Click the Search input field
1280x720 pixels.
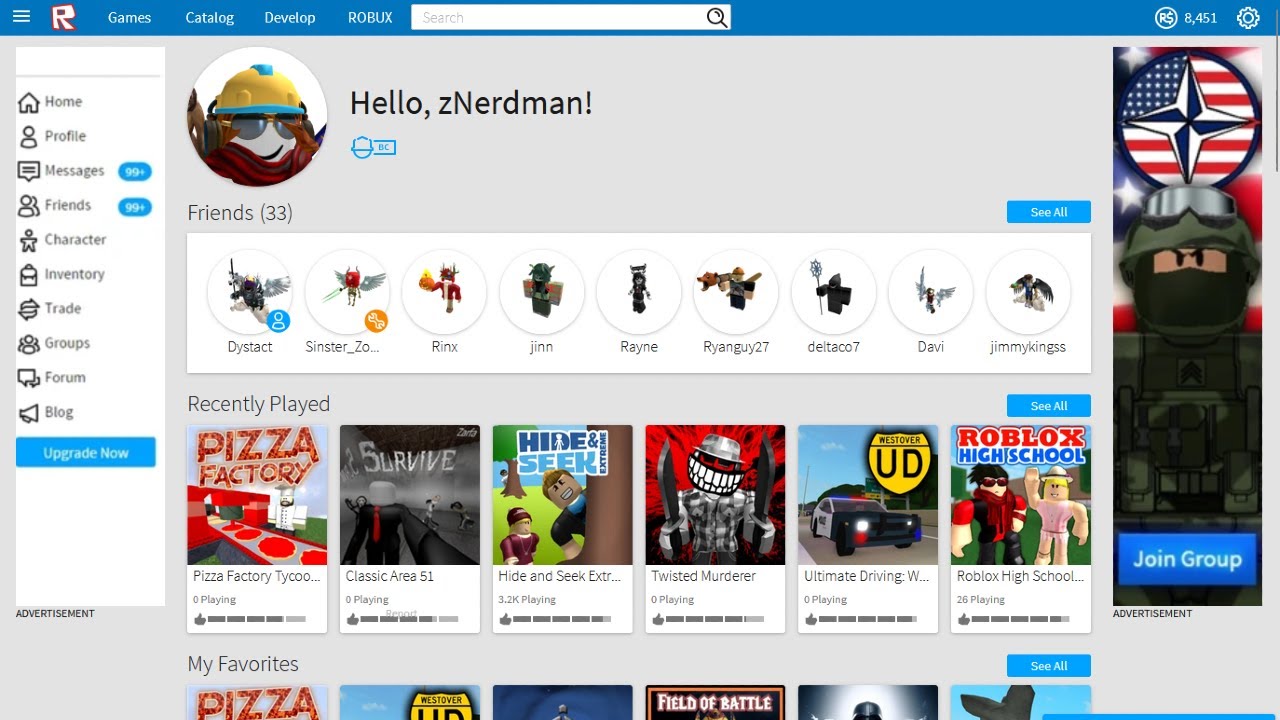[557, 17]
